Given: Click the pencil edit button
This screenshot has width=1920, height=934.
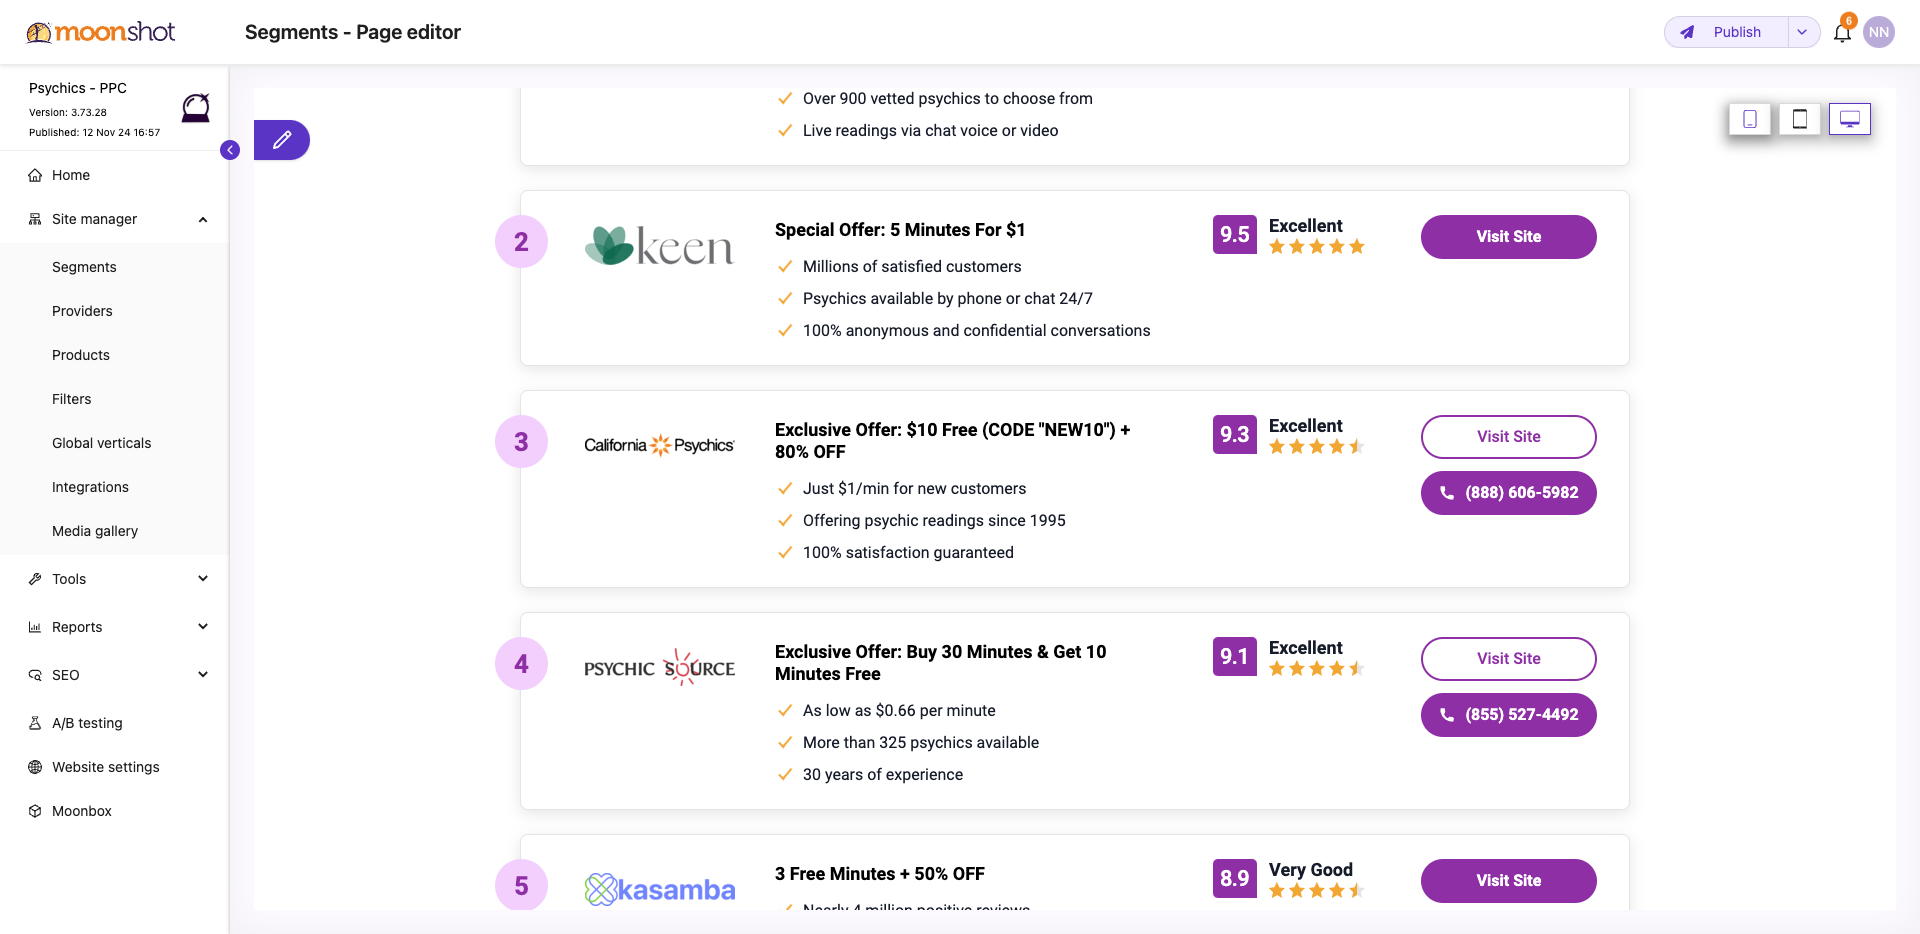Looking at the screenshot, I should 282,140.
